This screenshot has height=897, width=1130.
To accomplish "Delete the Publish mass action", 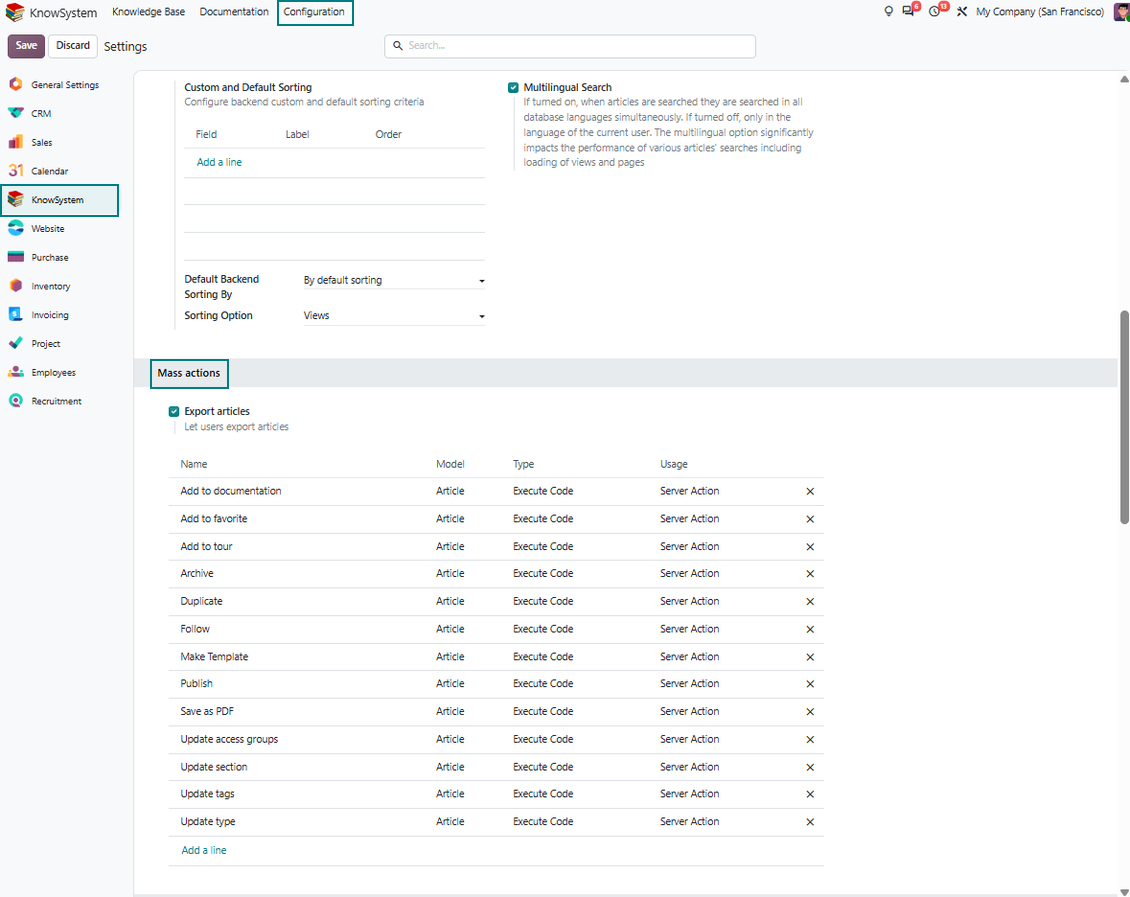I will [810, 684].
